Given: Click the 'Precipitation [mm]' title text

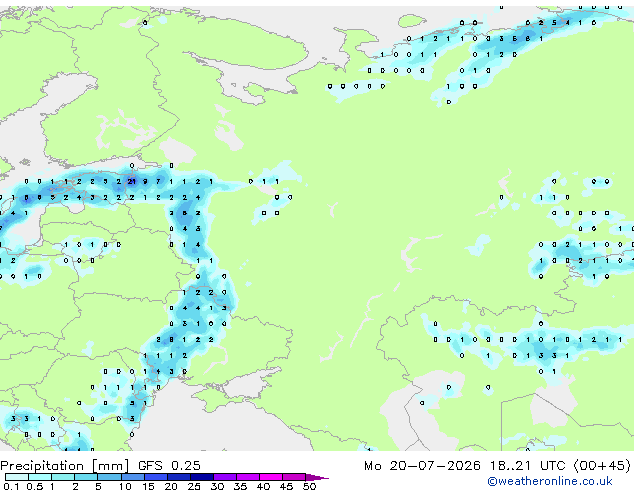Looking at the screenshot, I should tap(65, 466).
